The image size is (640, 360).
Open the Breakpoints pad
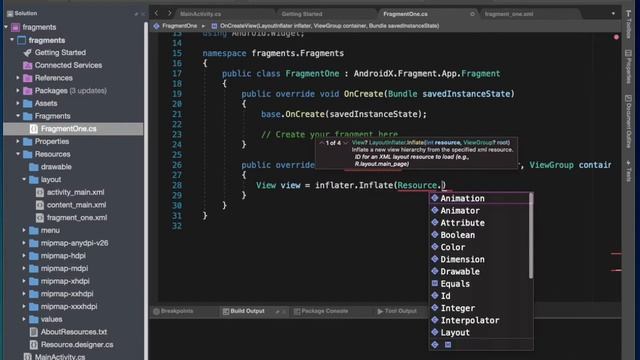click(173, 311)
